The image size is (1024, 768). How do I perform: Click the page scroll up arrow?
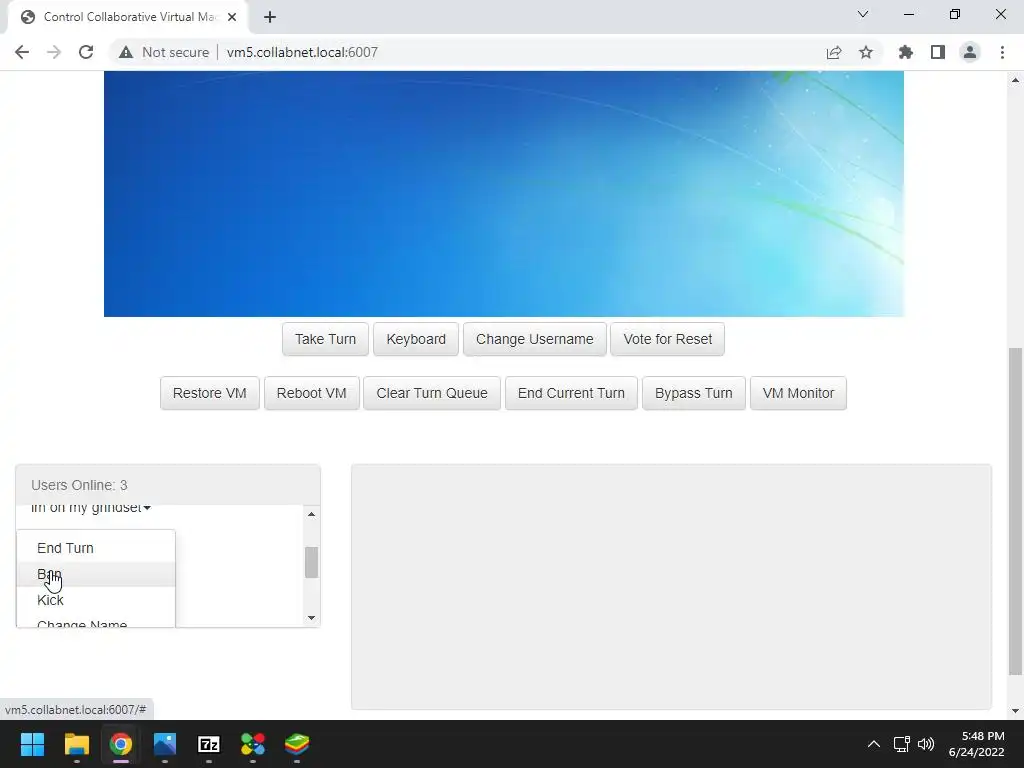point(1015,80)
